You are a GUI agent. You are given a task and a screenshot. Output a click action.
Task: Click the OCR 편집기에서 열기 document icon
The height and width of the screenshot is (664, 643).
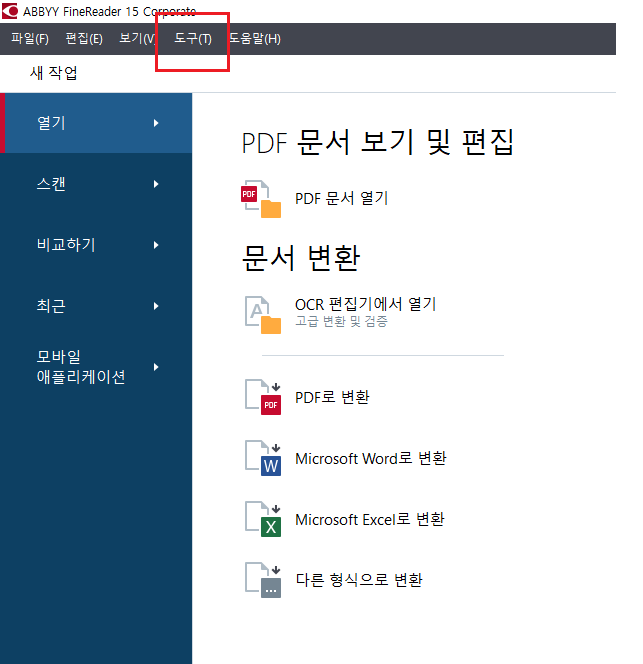[263, 315]
